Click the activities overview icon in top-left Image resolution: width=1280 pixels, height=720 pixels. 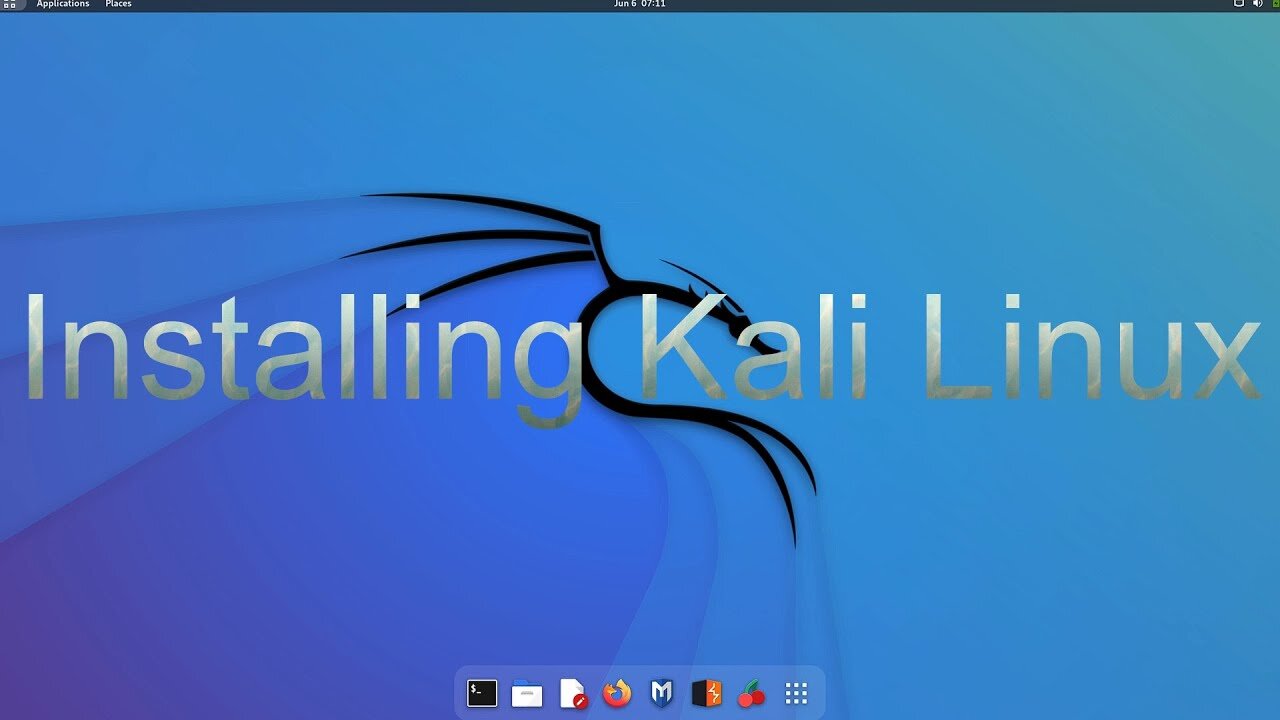11,4
